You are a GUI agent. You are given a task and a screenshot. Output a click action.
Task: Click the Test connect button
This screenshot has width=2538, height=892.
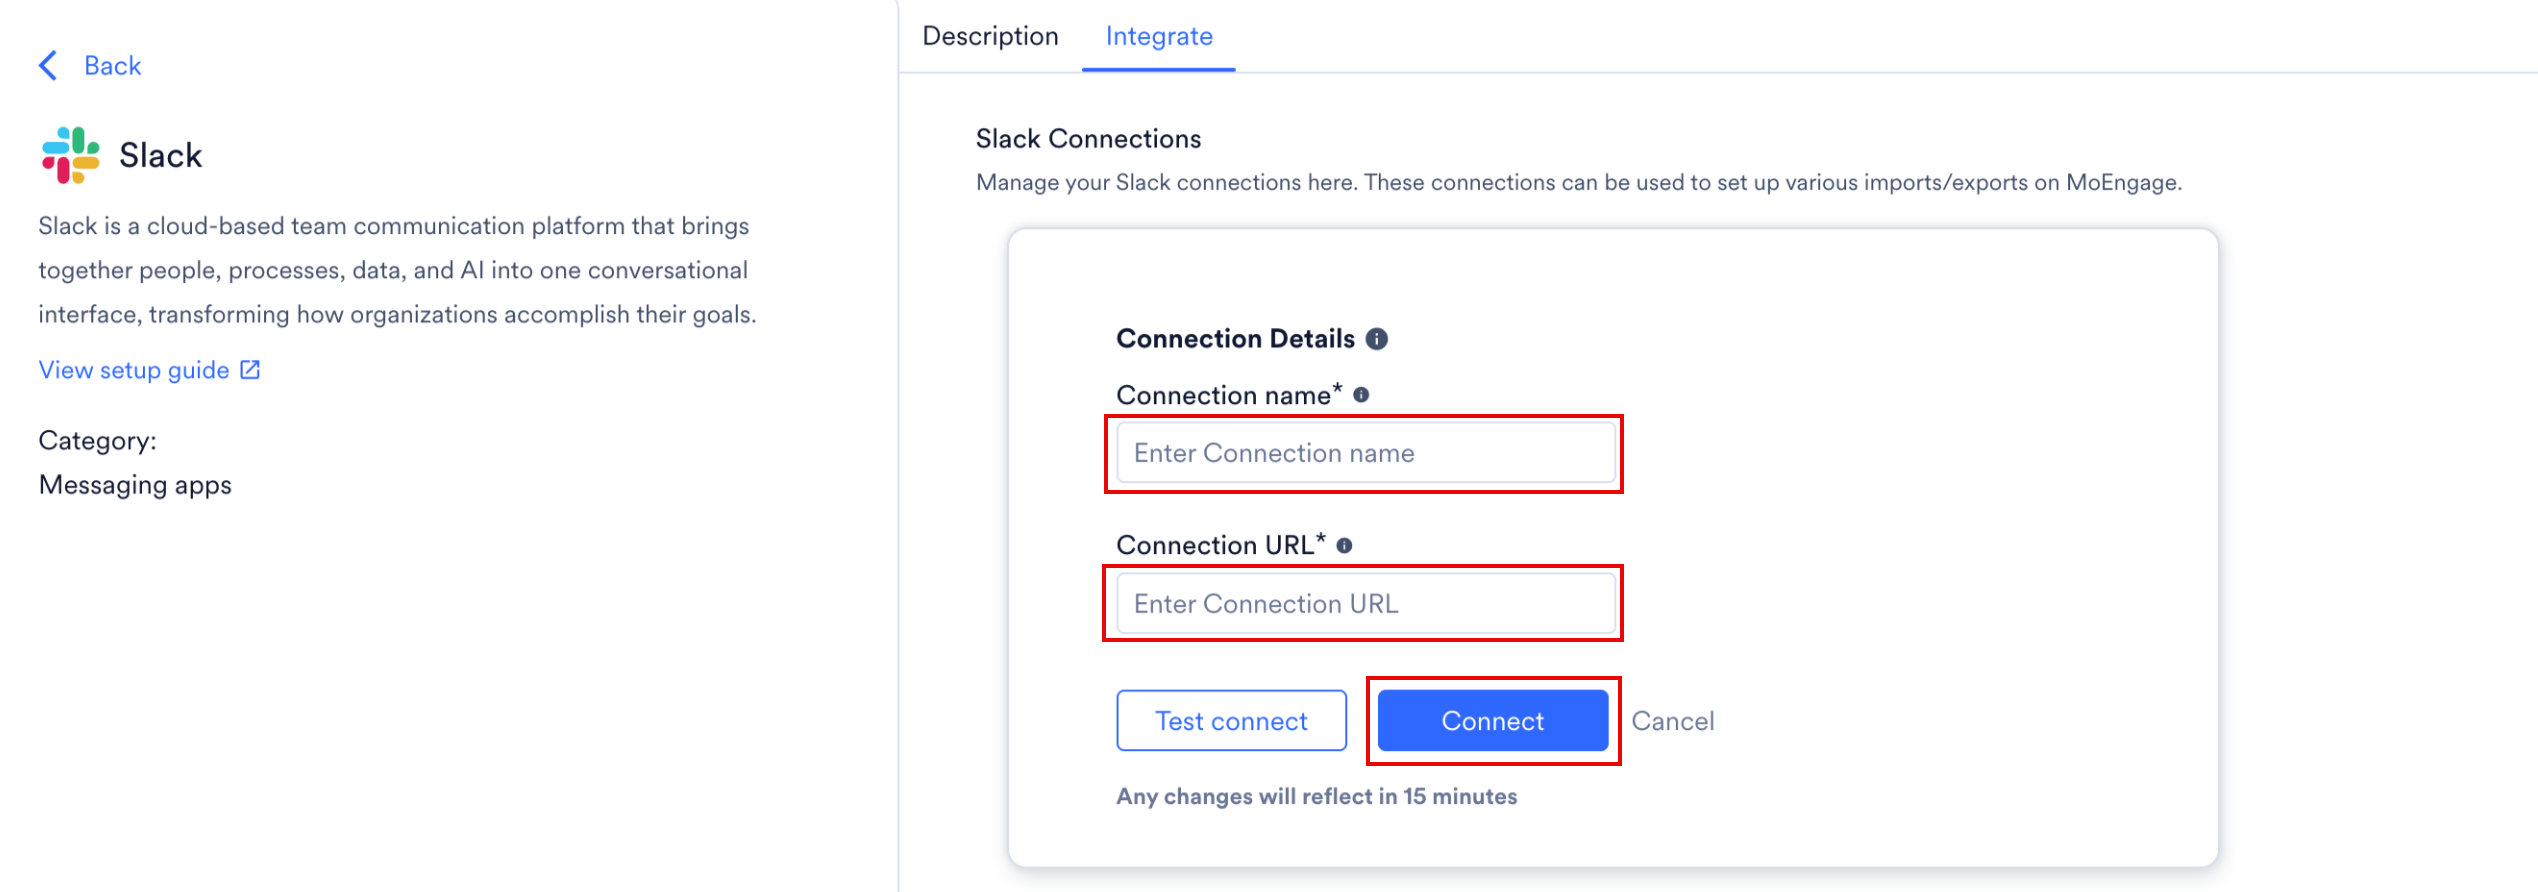click(1231, 721)
